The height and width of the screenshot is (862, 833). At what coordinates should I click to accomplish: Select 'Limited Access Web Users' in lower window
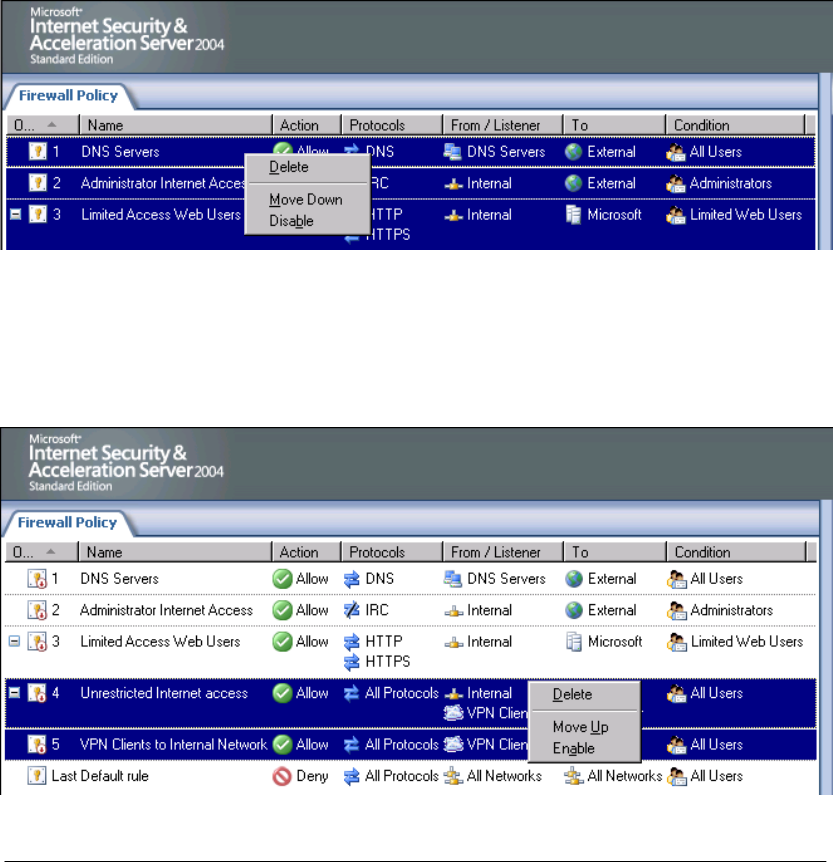pyautogui.click(x=160, y=642)
